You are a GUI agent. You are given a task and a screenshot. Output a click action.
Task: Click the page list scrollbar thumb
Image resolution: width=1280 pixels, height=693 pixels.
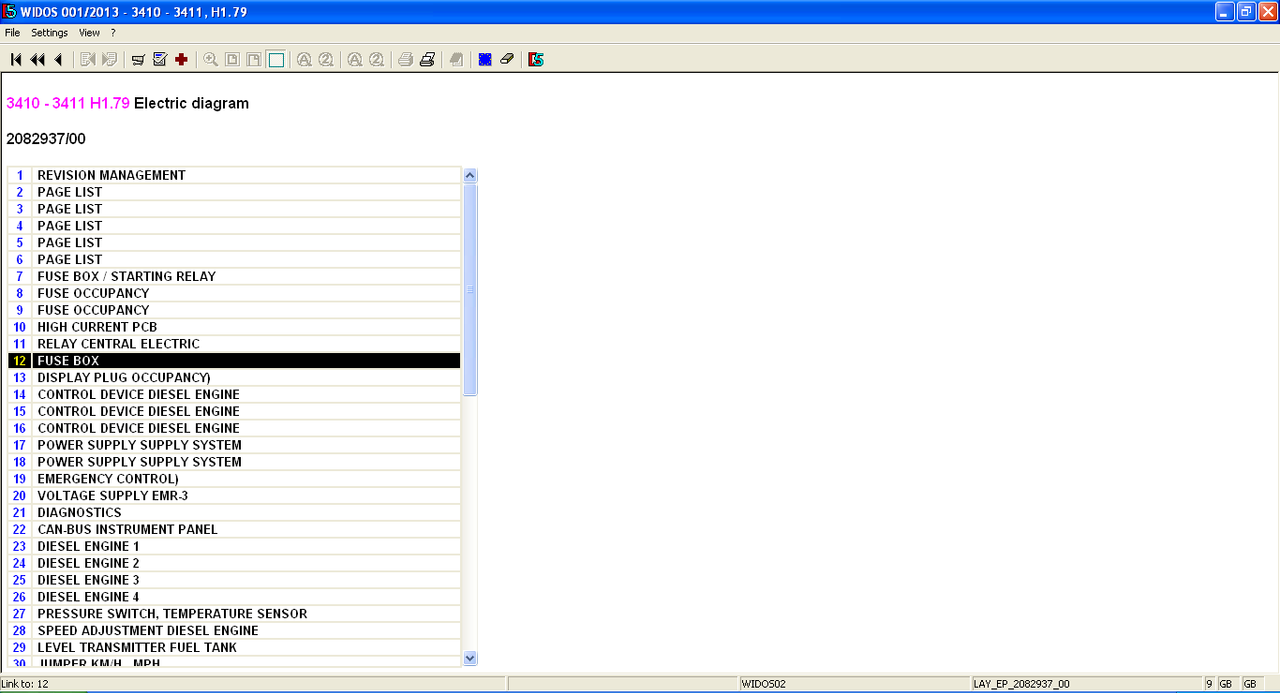(x=470, y=290)
